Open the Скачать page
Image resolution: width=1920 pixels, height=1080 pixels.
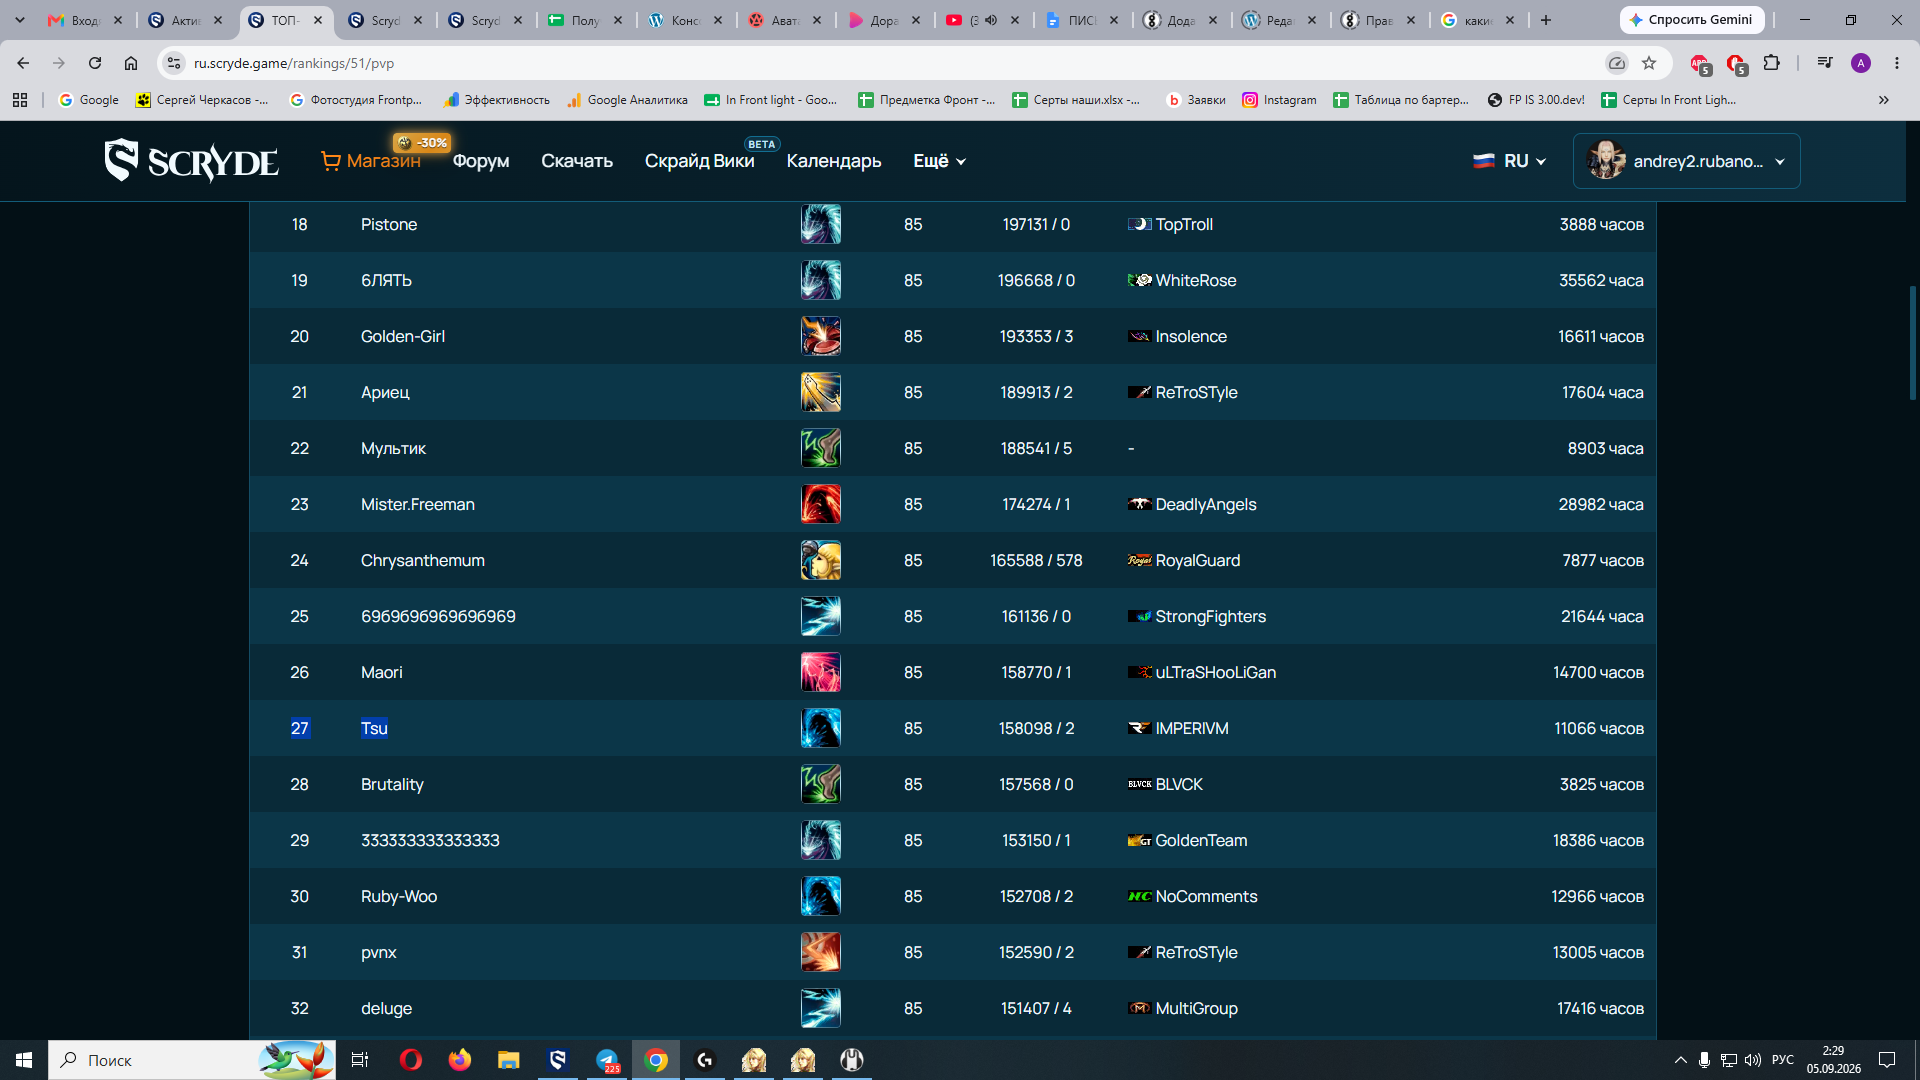coord(577,161)
